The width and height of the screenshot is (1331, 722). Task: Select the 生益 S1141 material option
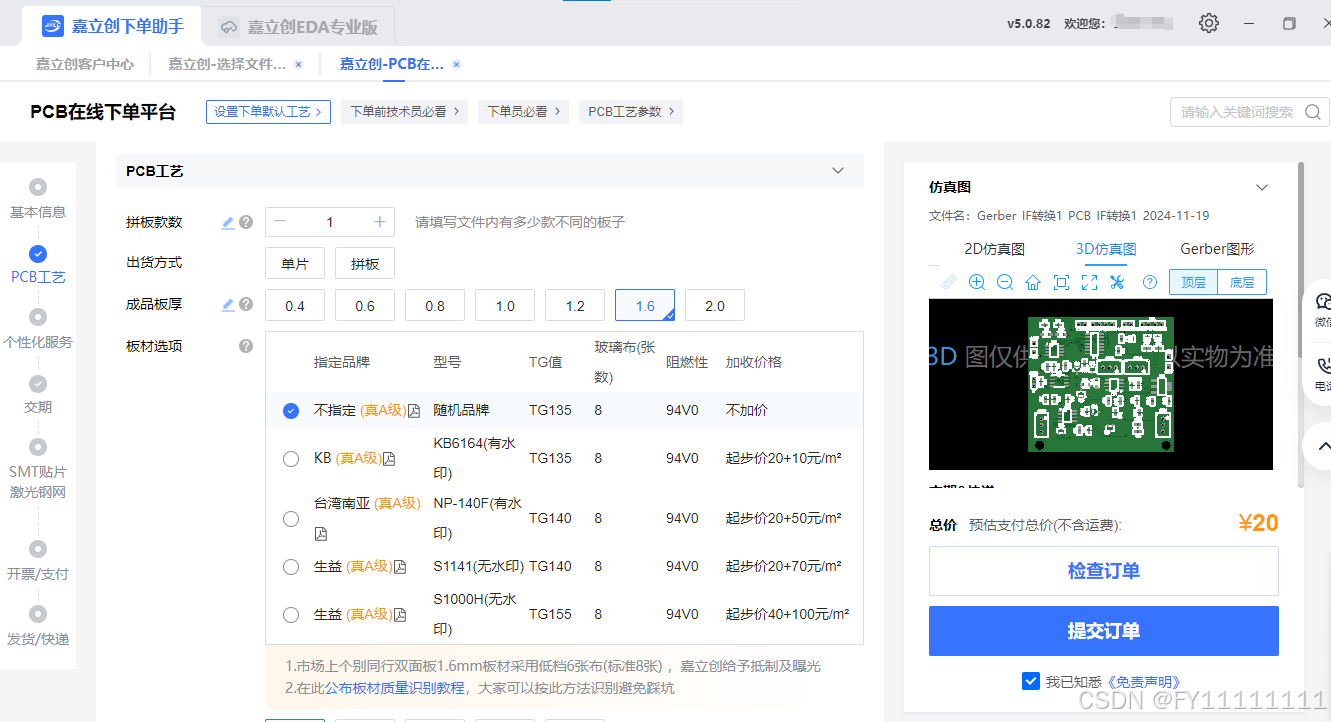[291, 567]
